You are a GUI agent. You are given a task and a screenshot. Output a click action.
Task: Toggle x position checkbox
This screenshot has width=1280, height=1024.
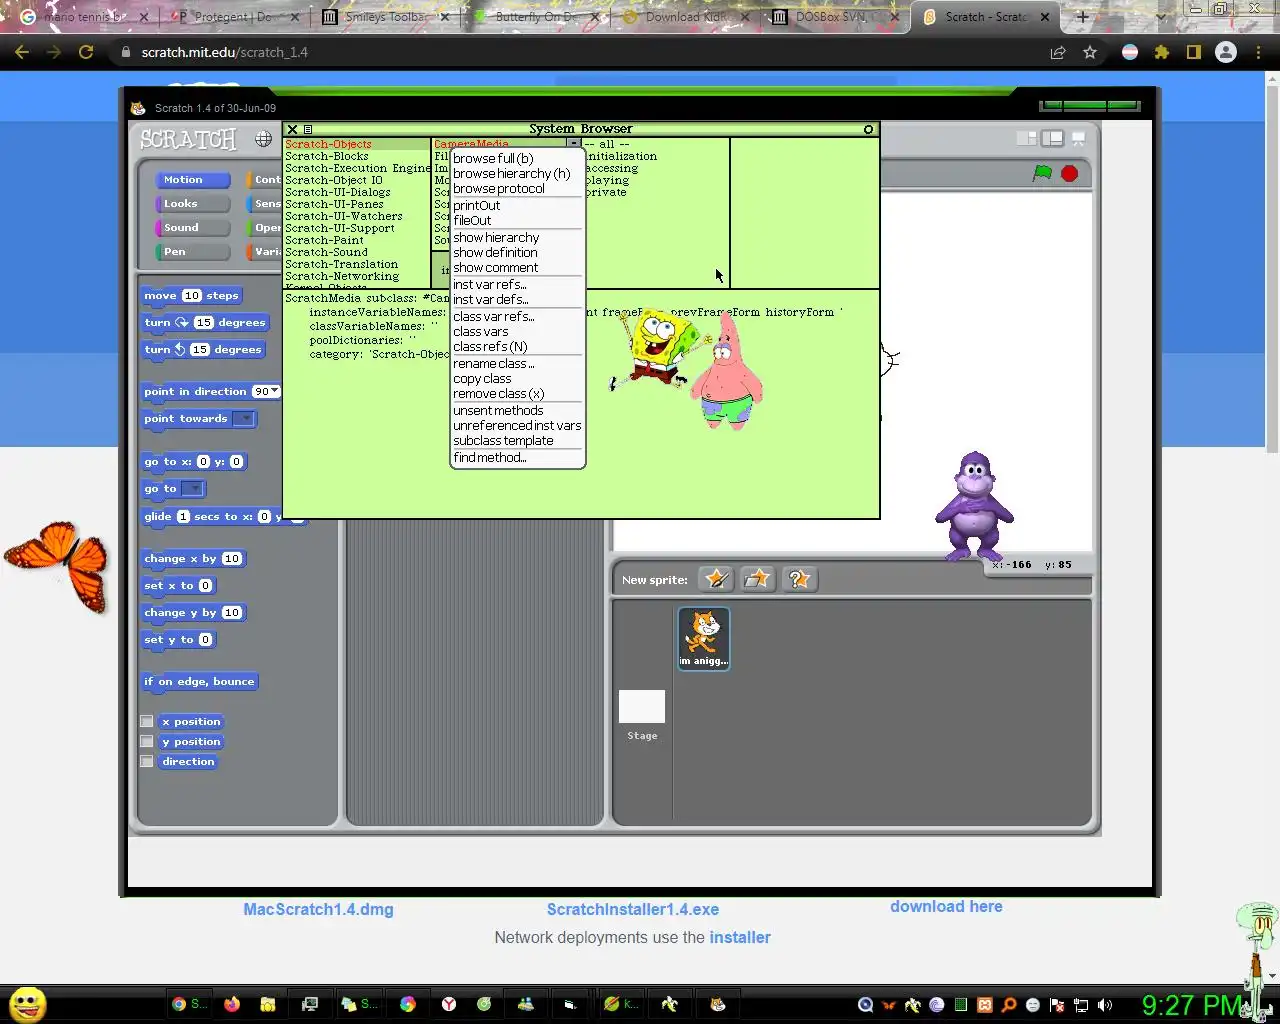tap(147, 721)
